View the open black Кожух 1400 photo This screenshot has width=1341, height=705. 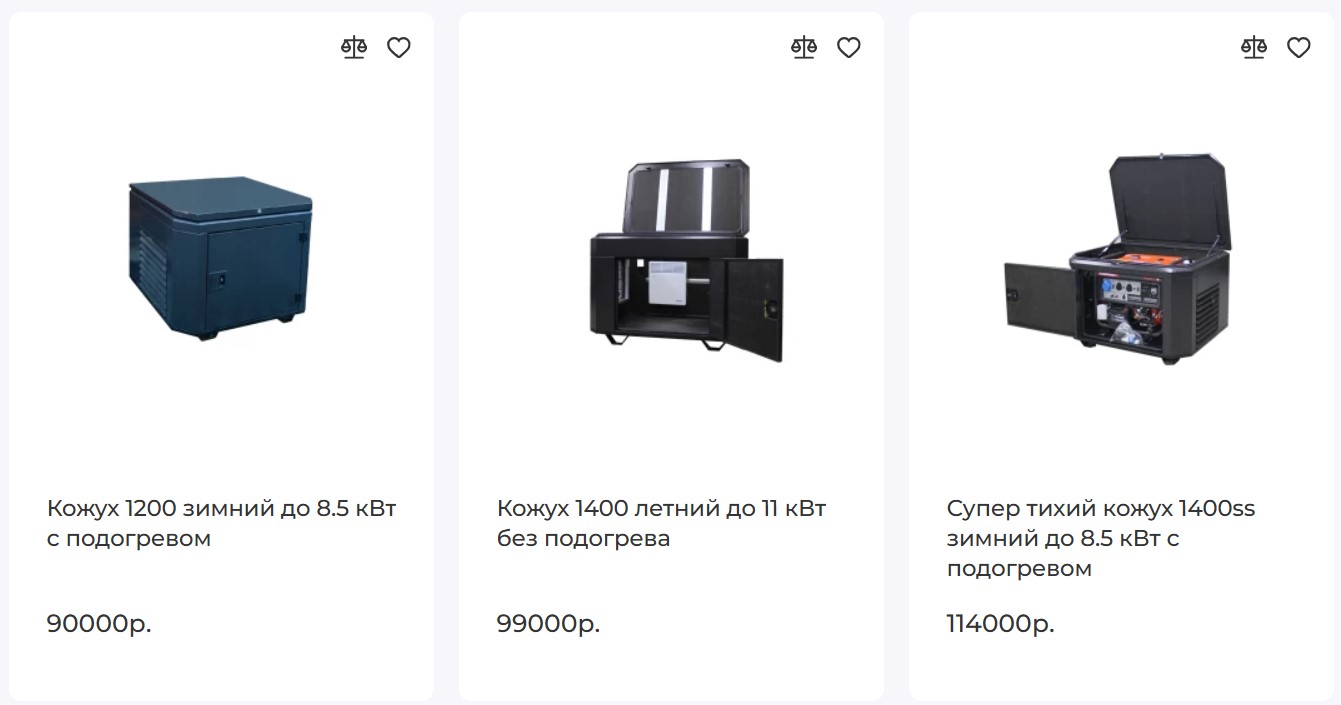(x=686, y=260)
